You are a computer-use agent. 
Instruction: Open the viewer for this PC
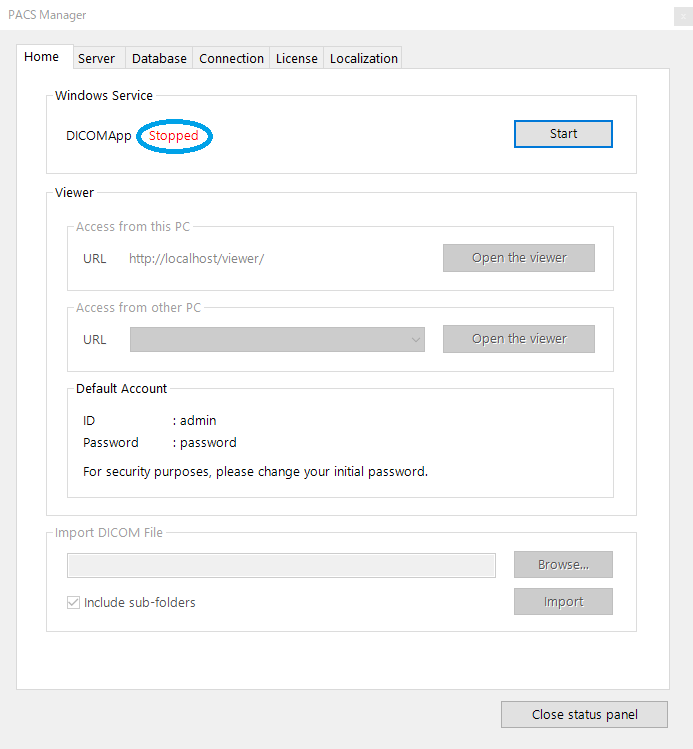(519, 258)
